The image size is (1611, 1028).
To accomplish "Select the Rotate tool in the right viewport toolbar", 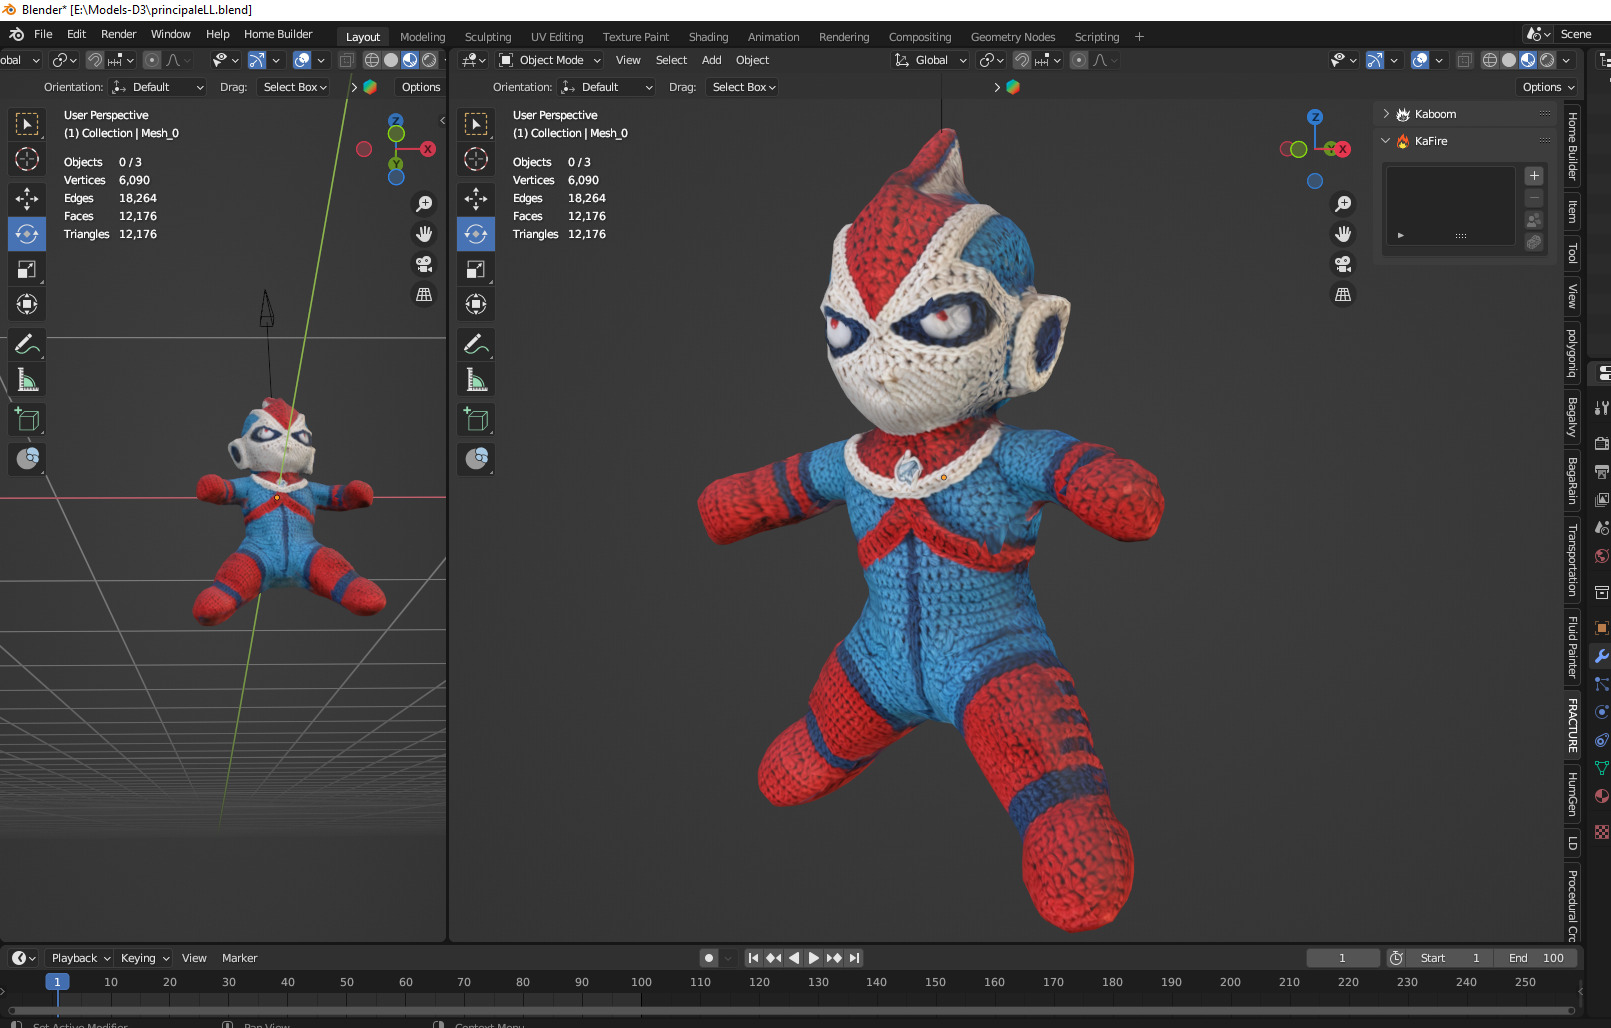I will pos(476,234).
